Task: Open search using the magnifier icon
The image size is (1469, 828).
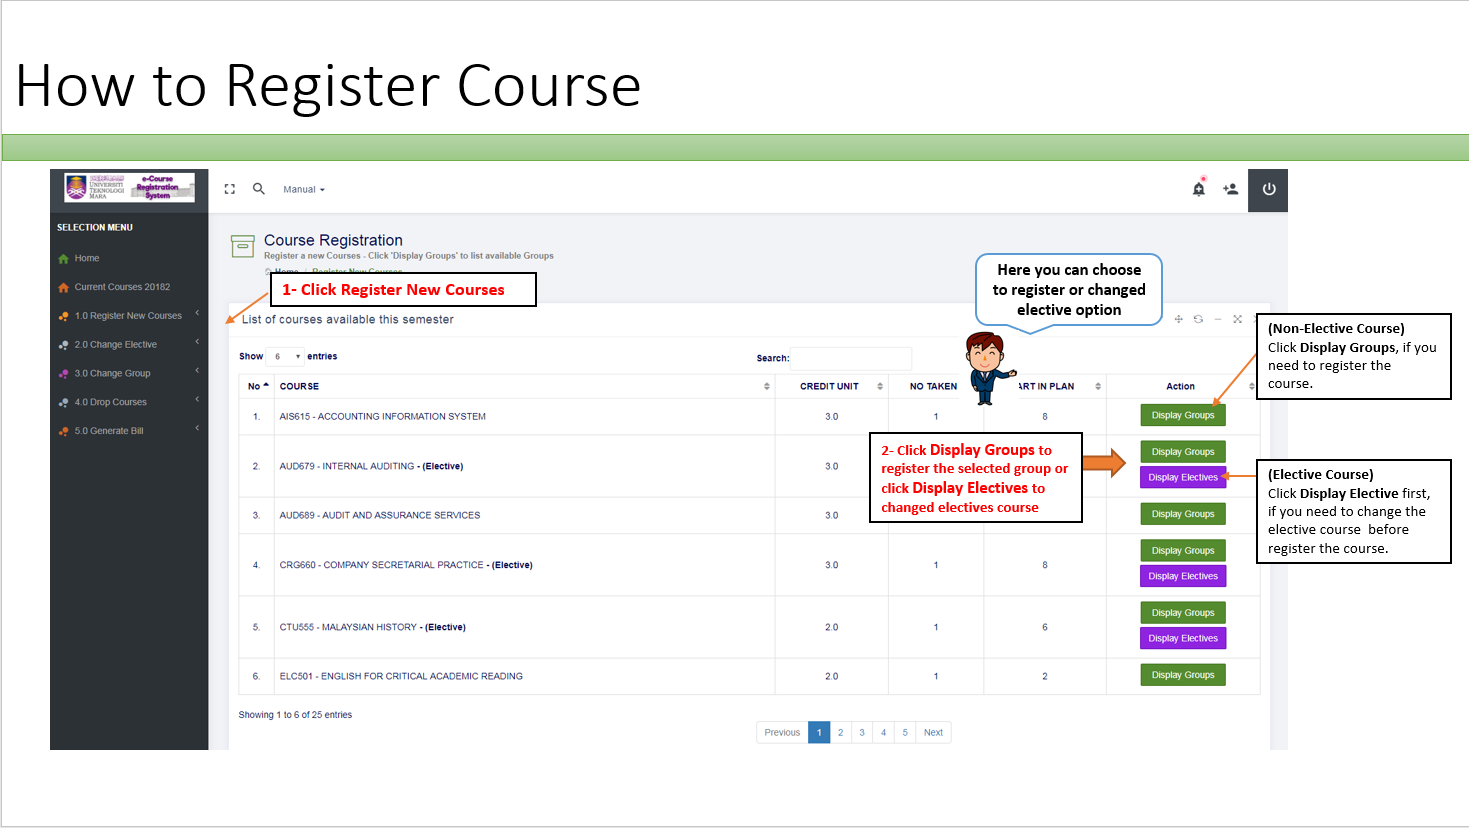Action: coord(259,188)
